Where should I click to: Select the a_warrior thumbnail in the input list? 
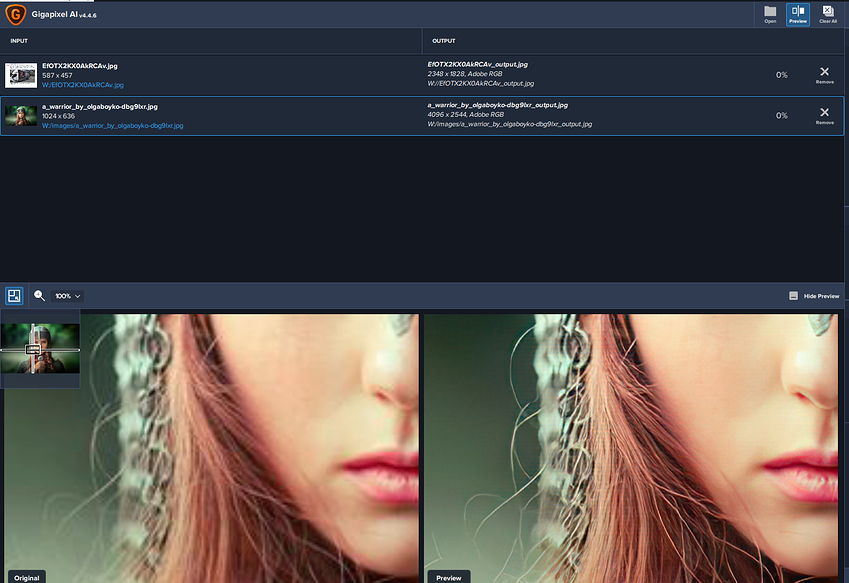[x=21, y=116]
